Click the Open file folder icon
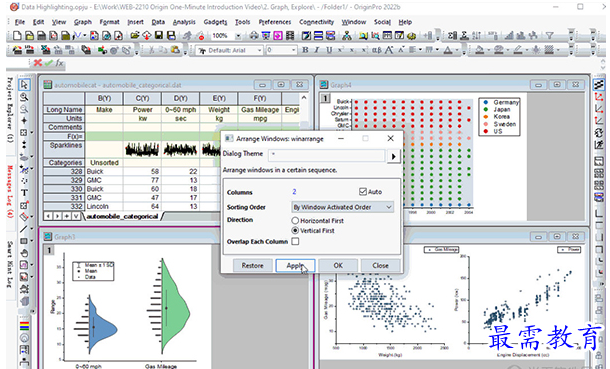The image size is (610, 369). tap(134, 36)
